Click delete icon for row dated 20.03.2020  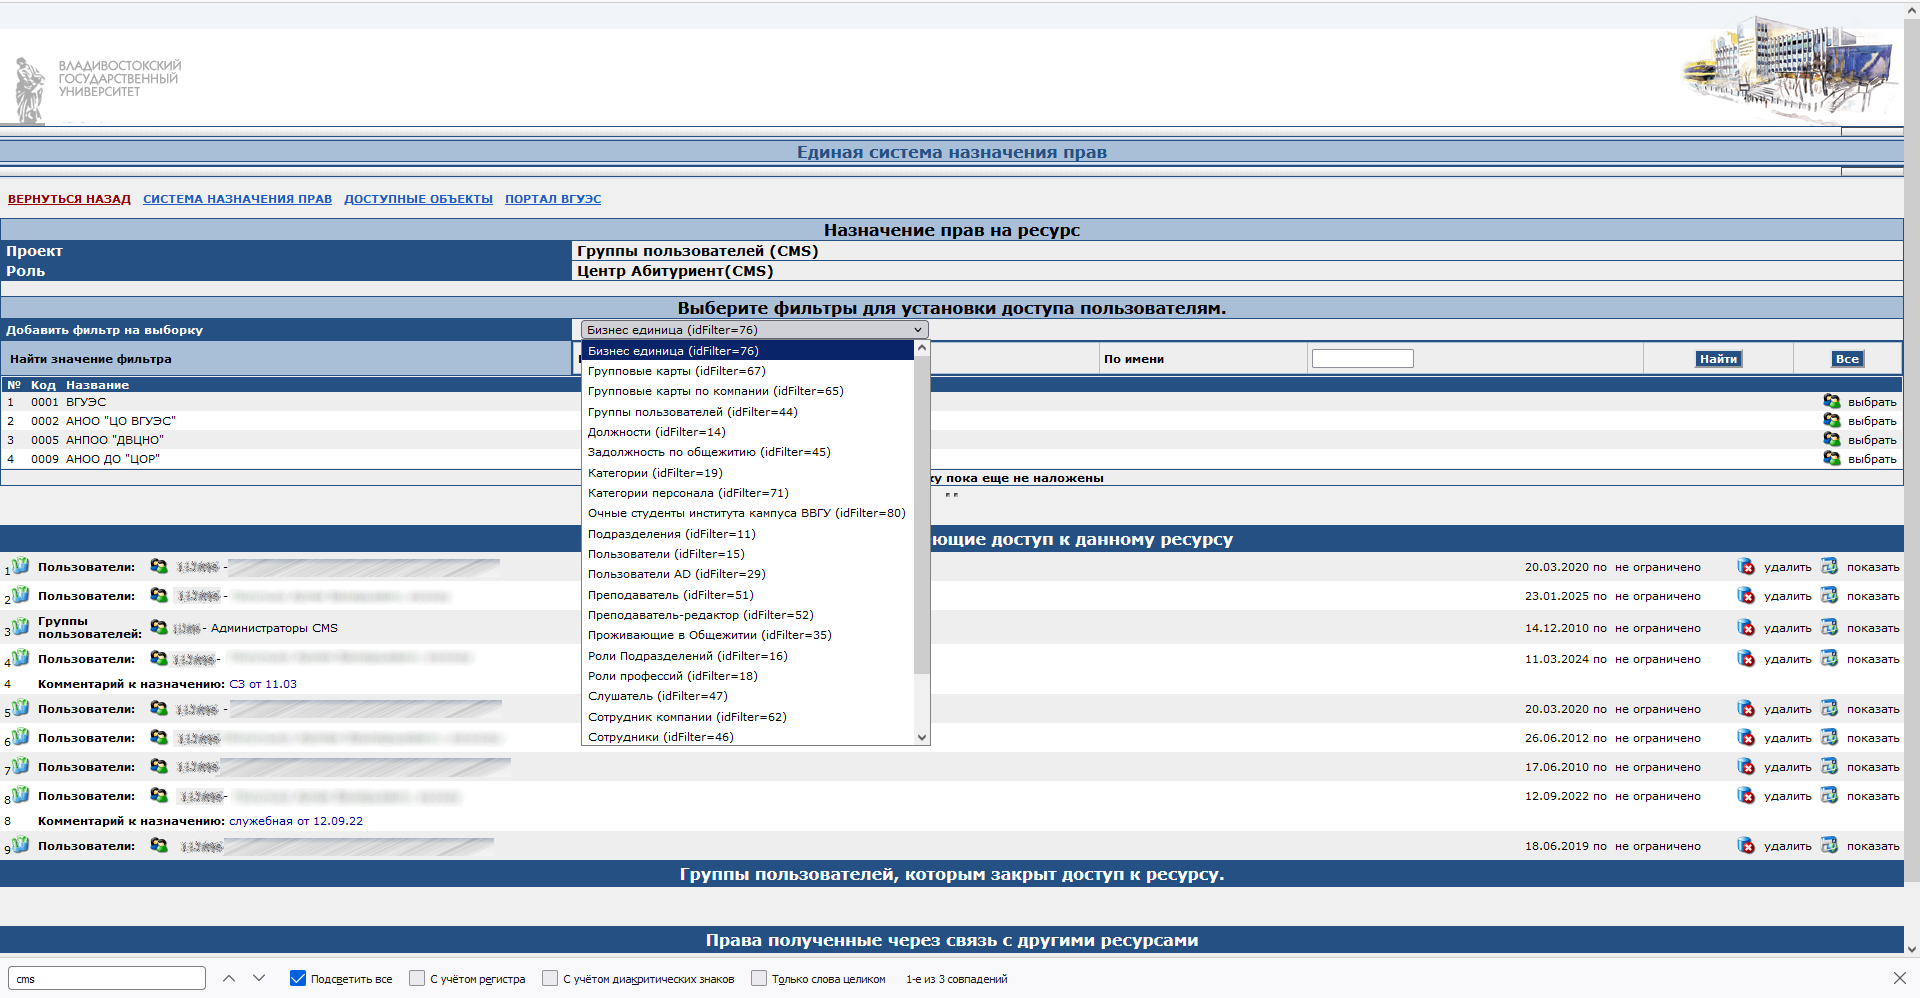coord(1746,567)
